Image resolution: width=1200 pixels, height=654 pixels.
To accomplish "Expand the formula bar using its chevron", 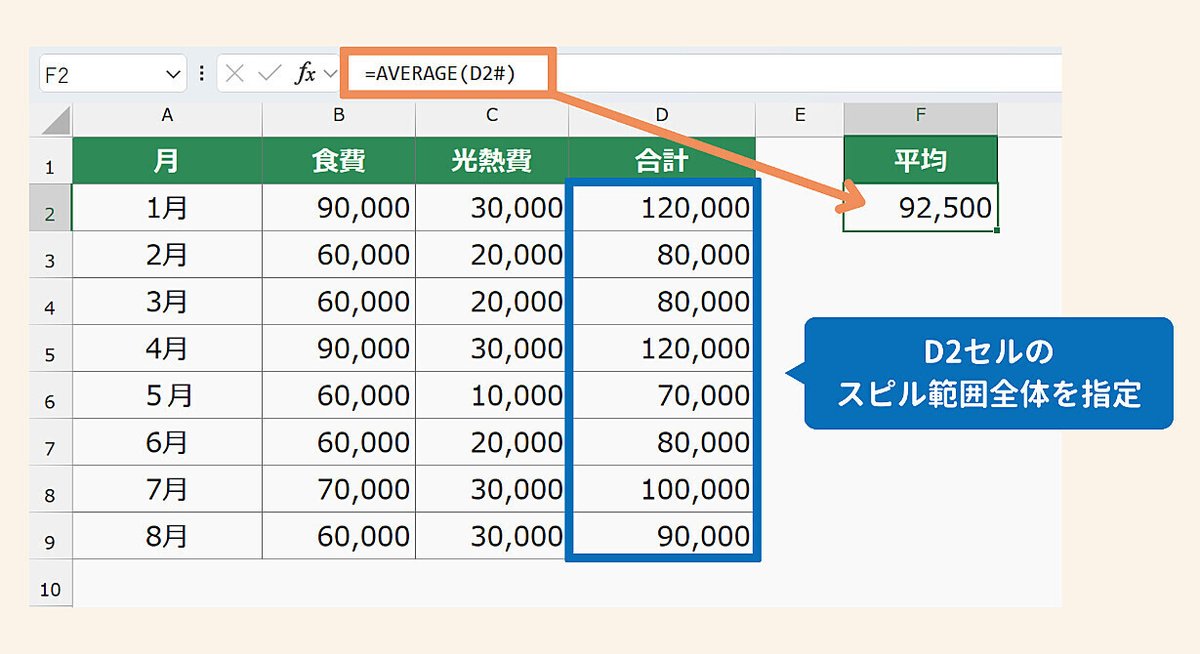I will (332, 72).
